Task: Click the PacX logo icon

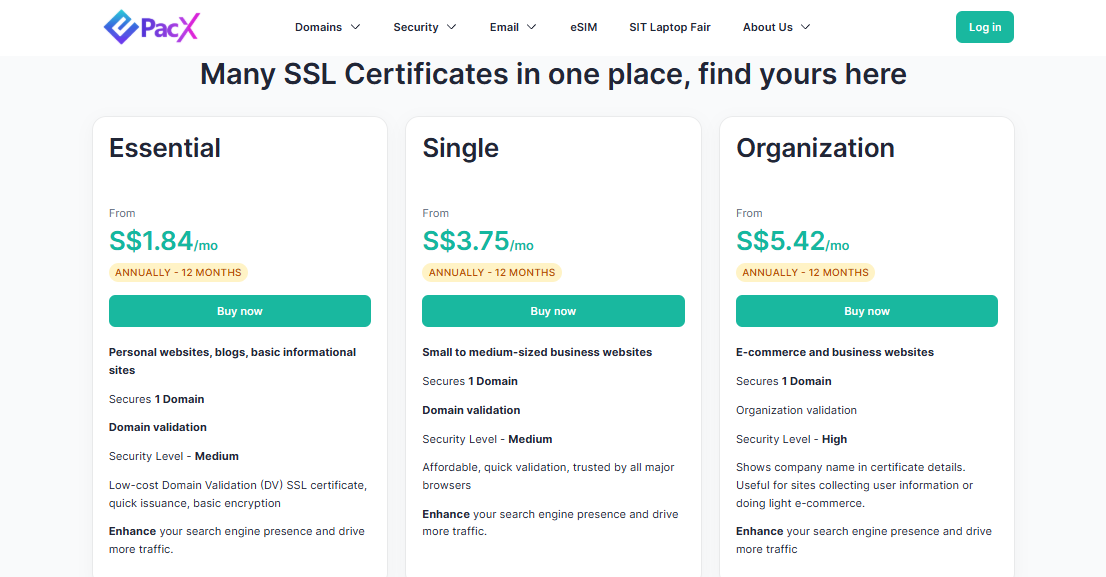Action: pyautogui.click(x=122, y=27)
